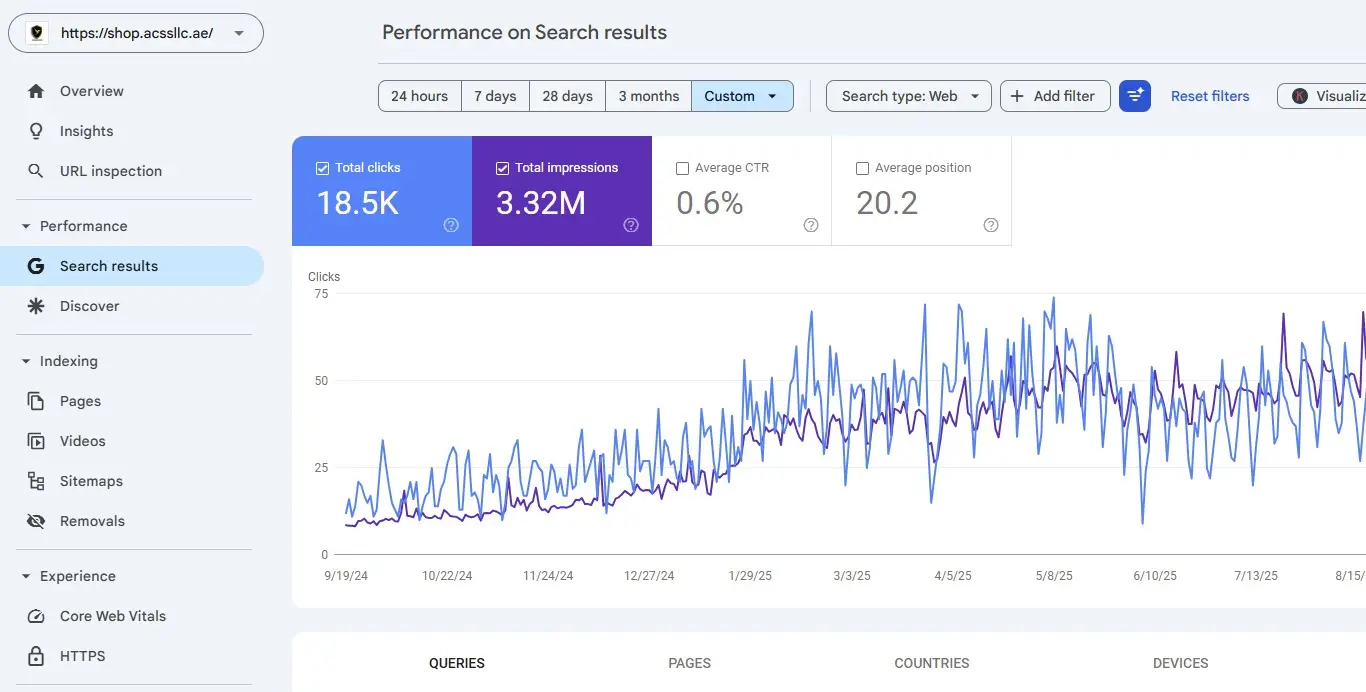This screenshot has height=692, width=1366.
Task: Uncheck the Total clicks checkbox
Action: click(x=322, y=167)
